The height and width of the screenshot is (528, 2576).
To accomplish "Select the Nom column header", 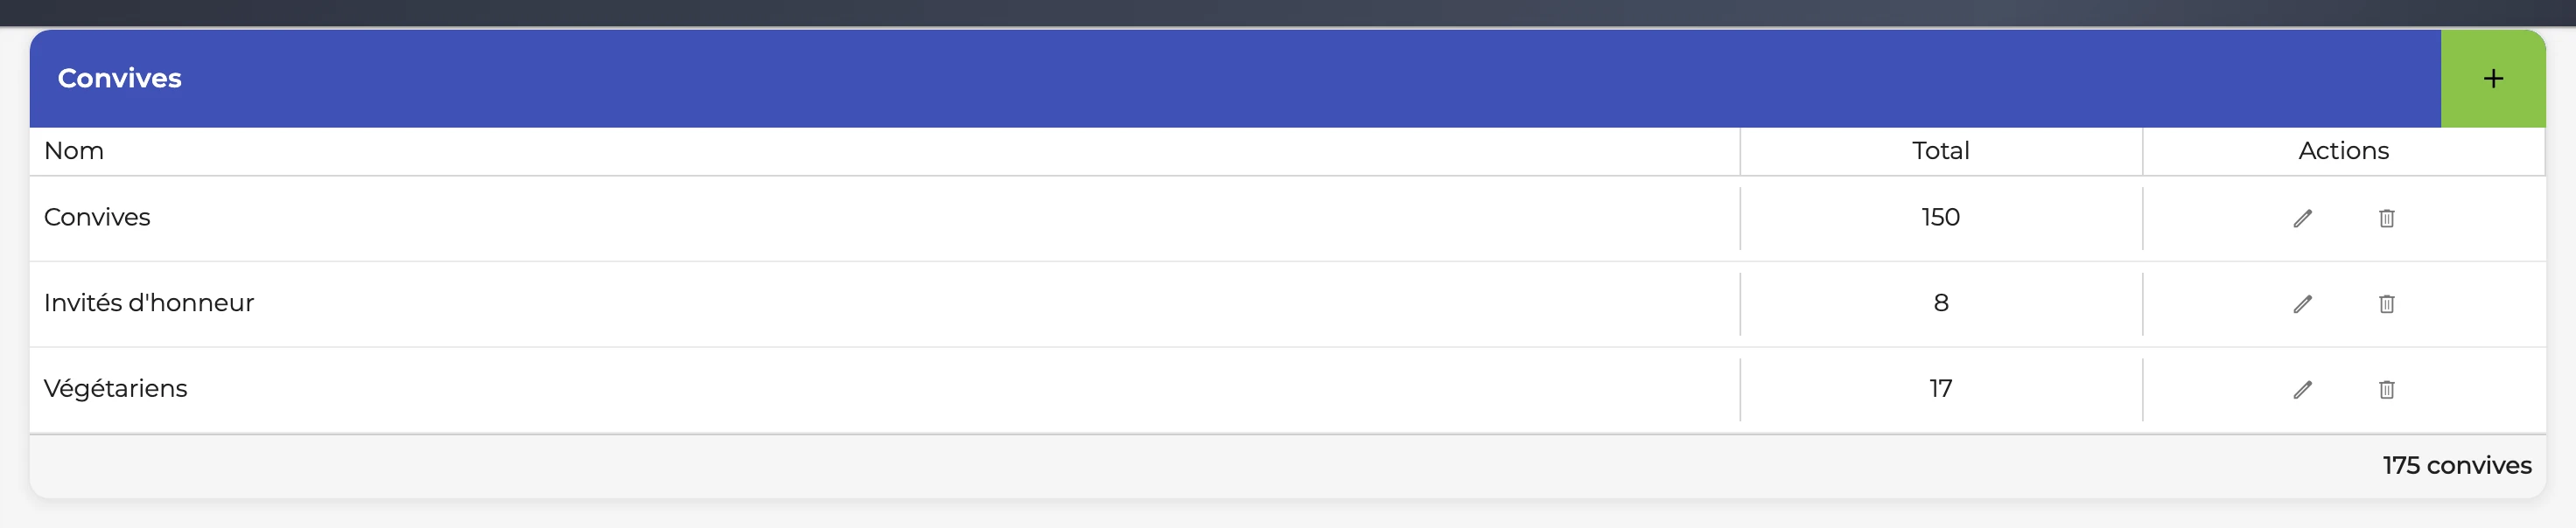I will click(x=74, y=151).
